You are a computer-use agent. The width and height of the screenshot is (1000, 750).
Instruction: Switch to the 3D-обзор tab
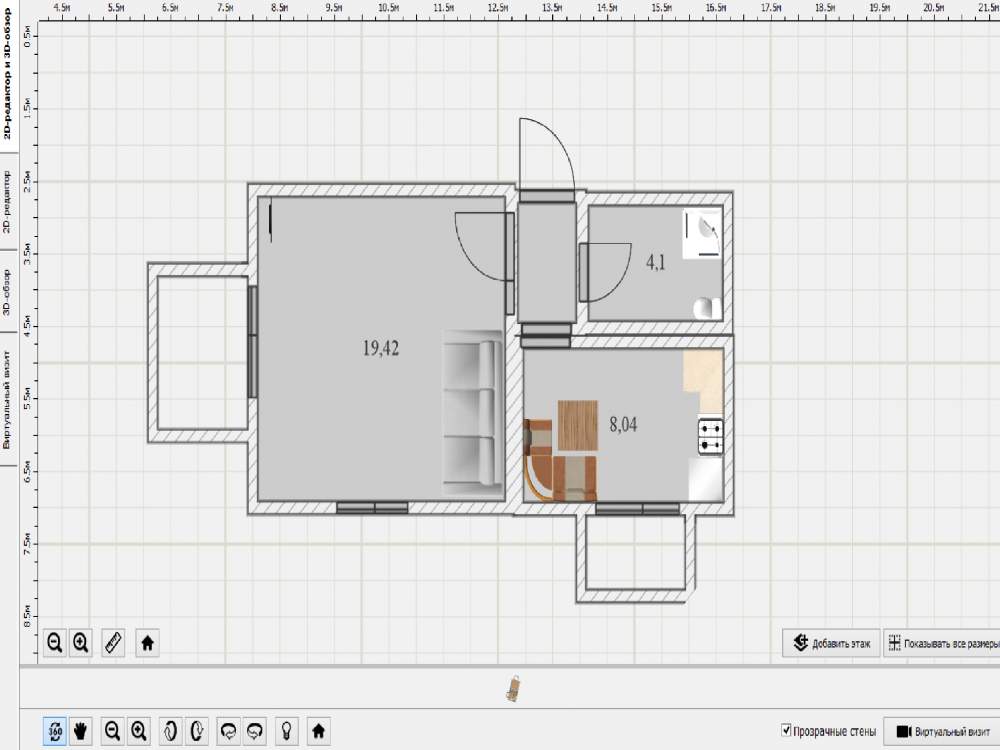(x=8, y=292)
